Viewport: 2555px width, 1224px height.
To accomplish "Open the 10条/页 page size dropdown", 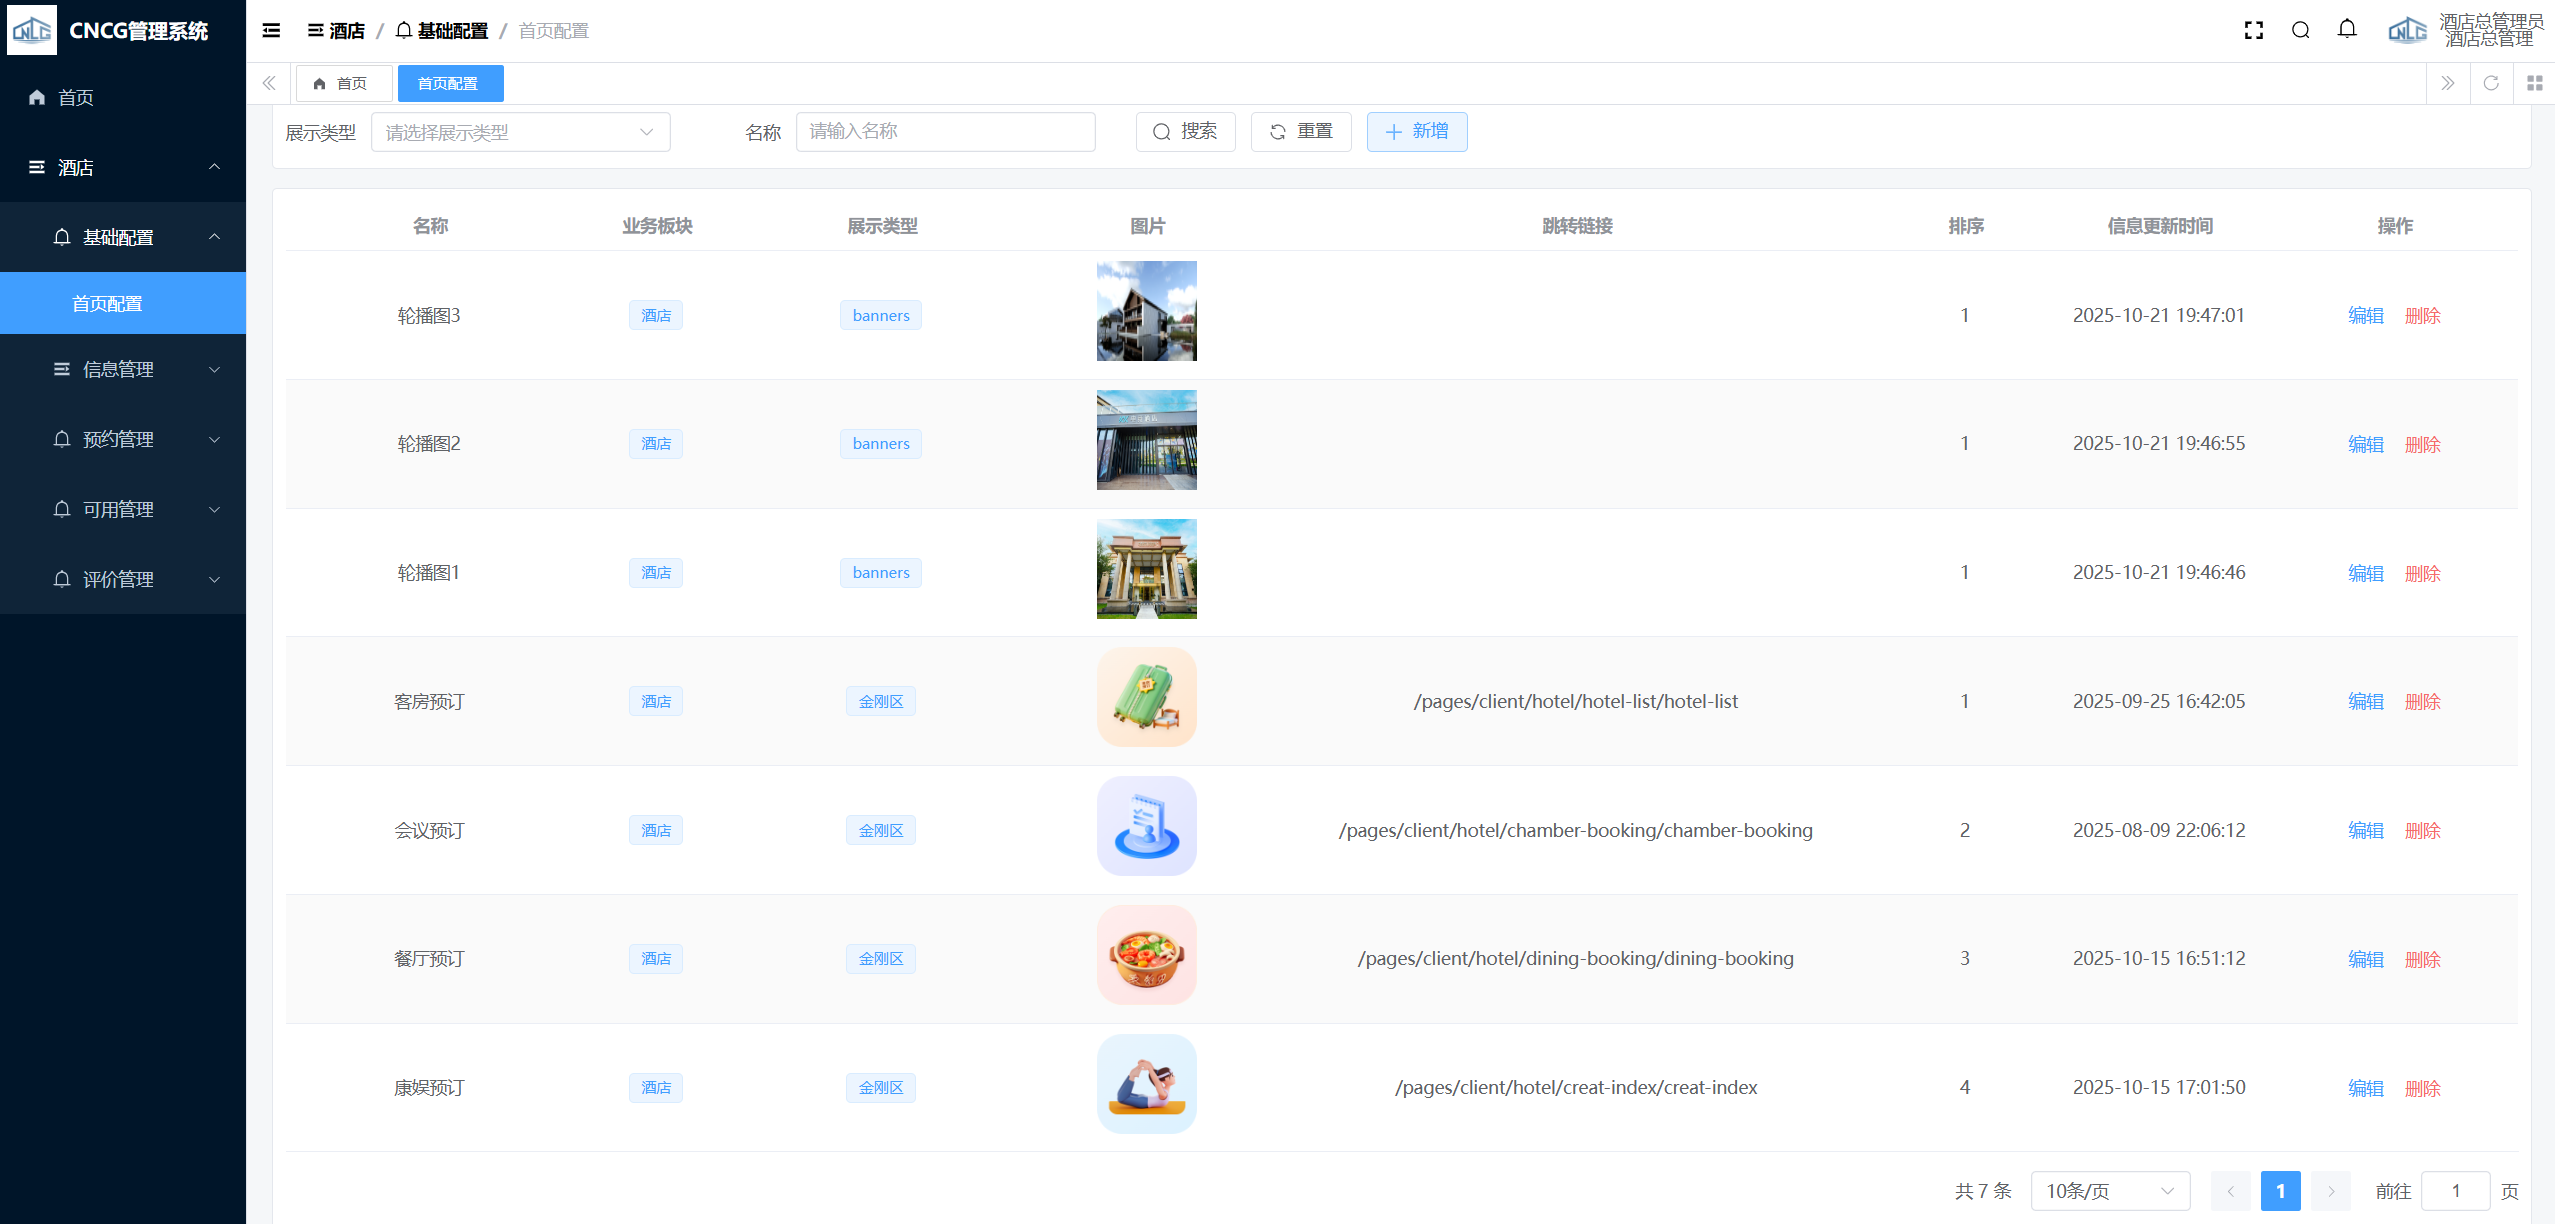I will 2109,1191.
